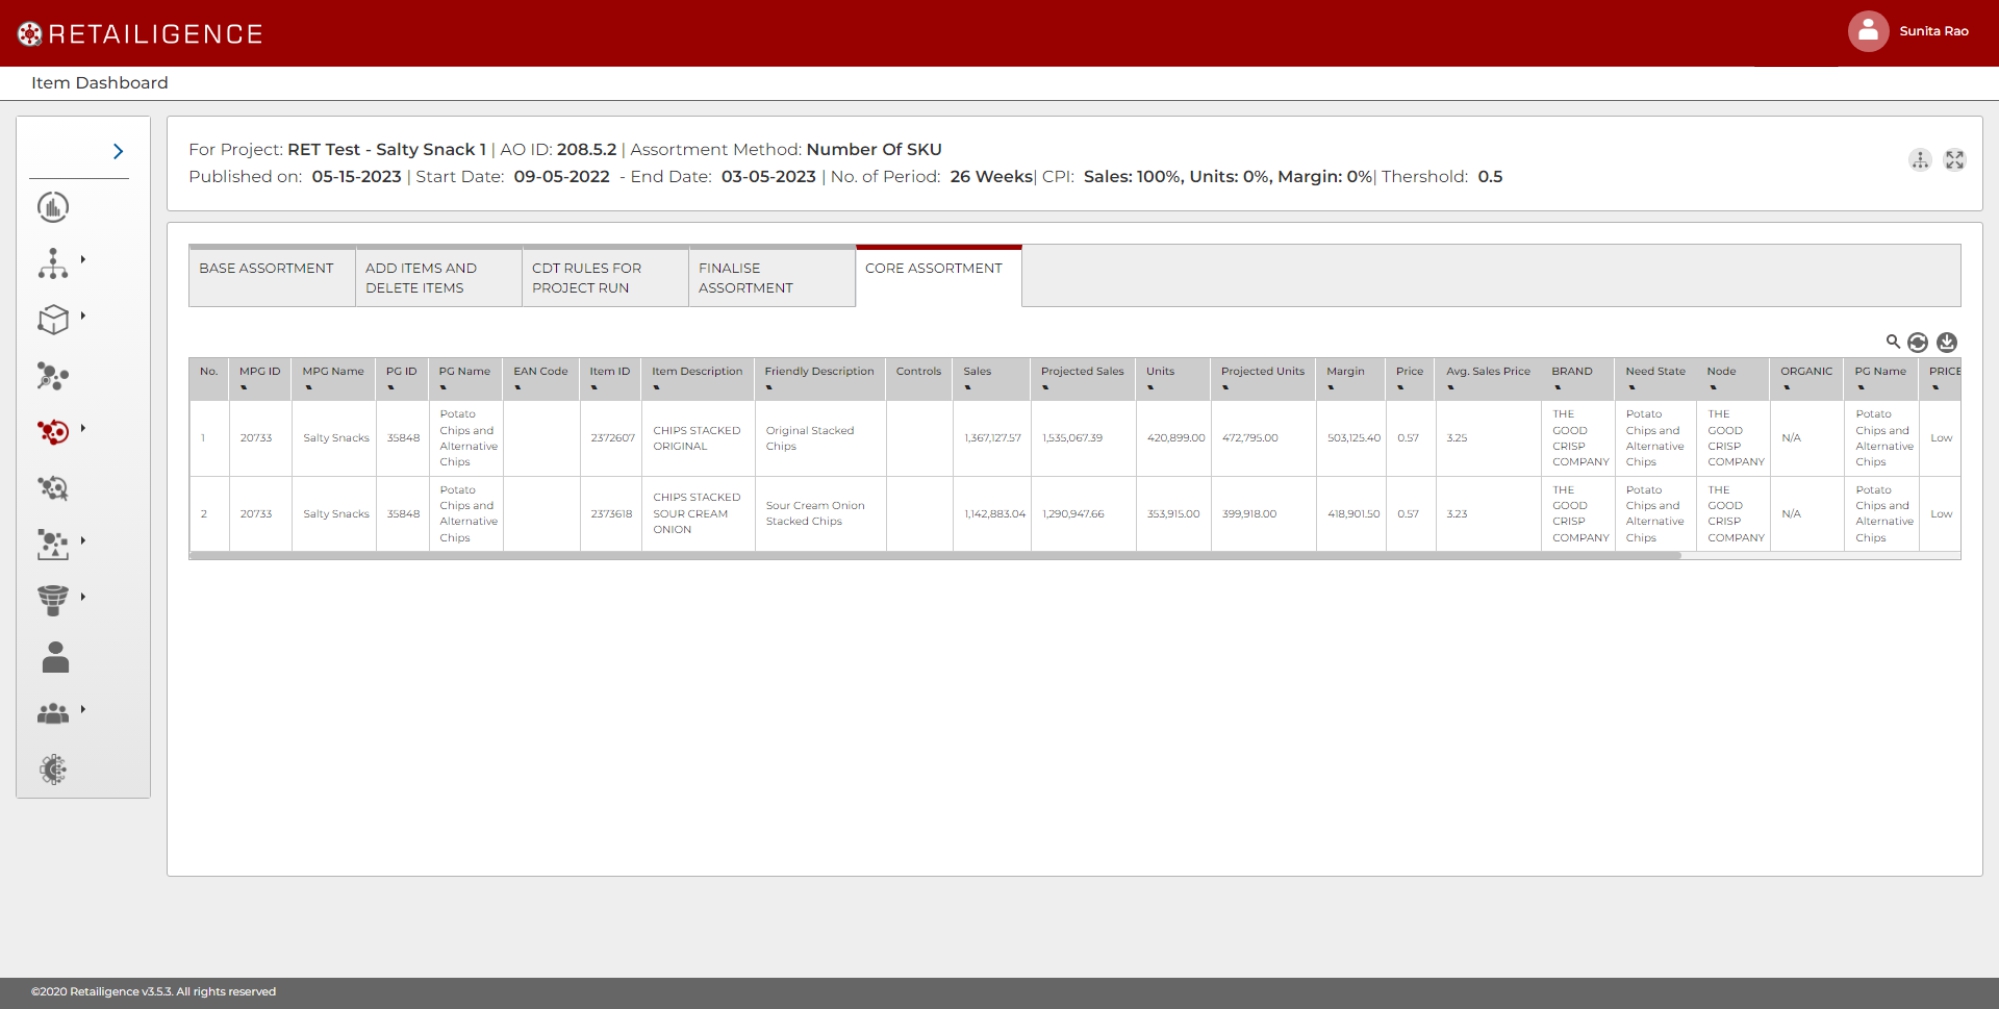
Task: Open the single user profile sidebar icon
Action: point(55,657)
